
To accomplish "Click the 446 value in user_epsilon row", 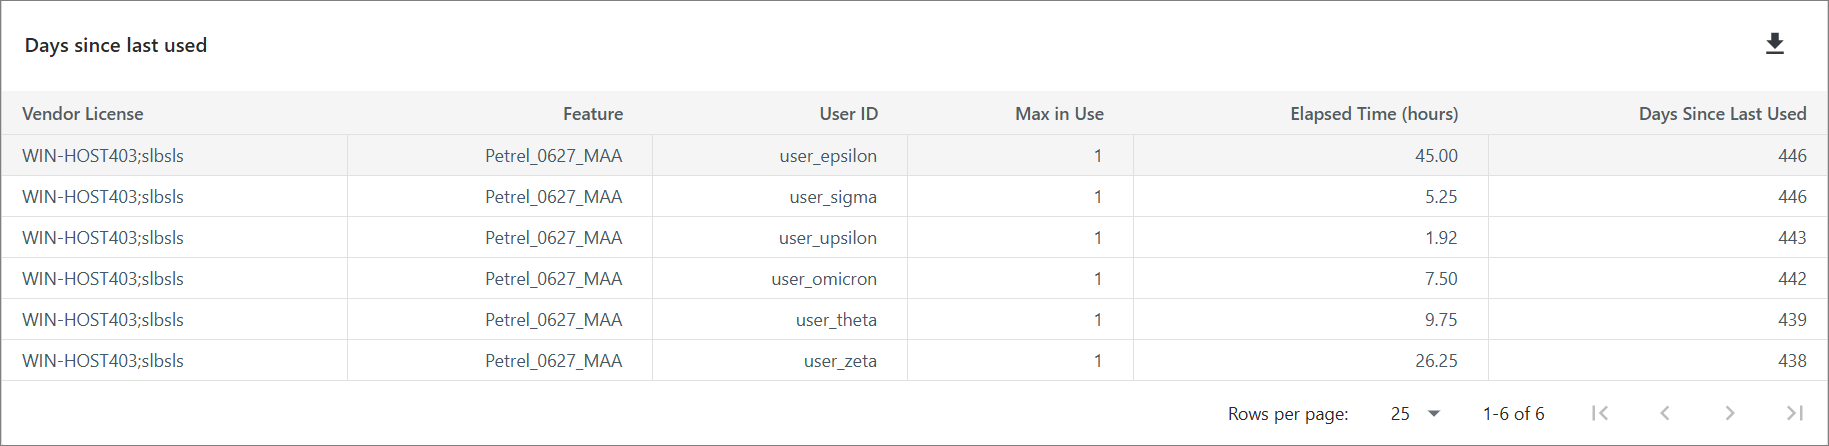I will pyautogui.click(x=1792, y=156).
